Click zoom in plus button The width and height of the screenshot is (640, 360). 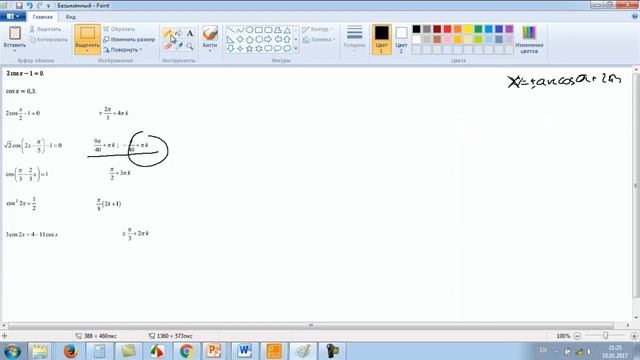tap(634, 336)
